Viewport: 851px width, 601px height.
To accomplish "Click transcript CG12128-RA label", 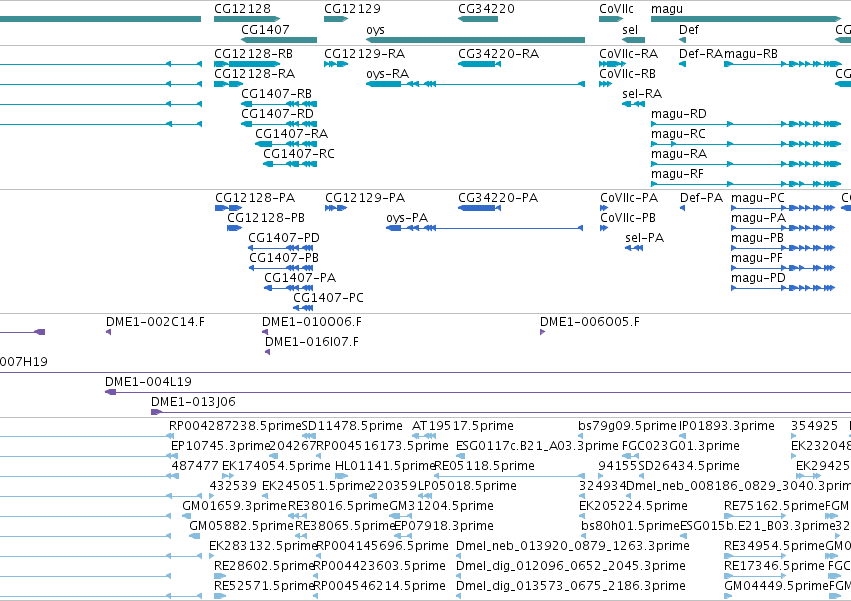I will click(x=255, y=74).
